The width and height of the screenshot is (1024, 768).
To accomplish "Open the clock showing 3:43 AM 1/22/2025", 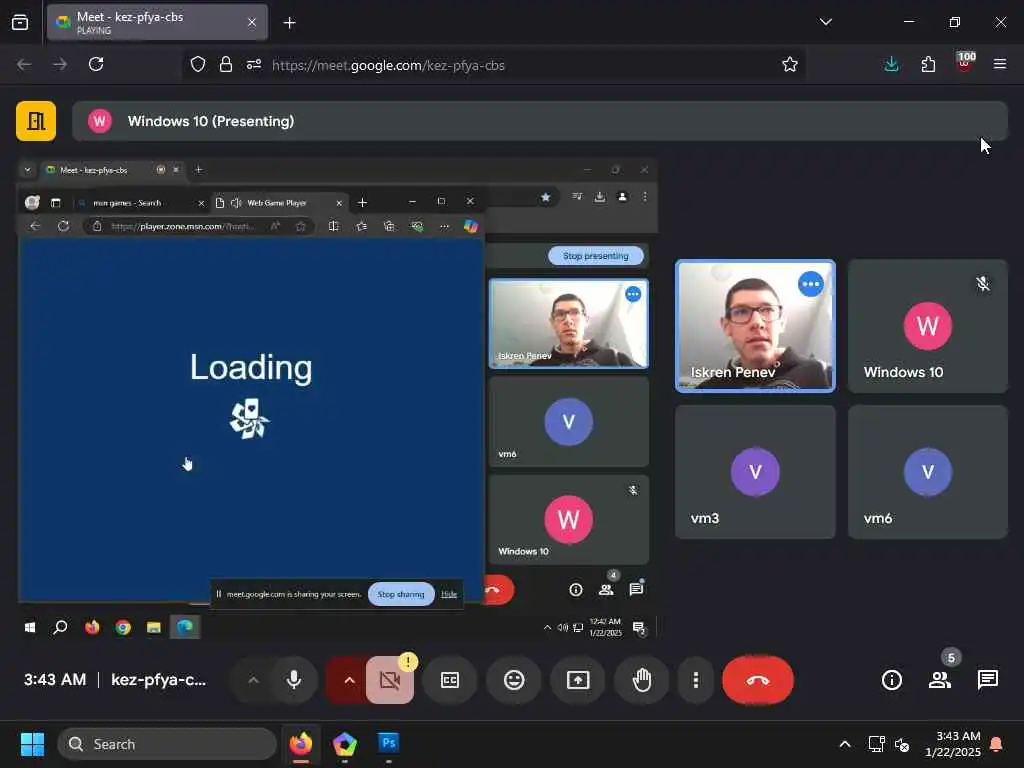I will (953, 744).
